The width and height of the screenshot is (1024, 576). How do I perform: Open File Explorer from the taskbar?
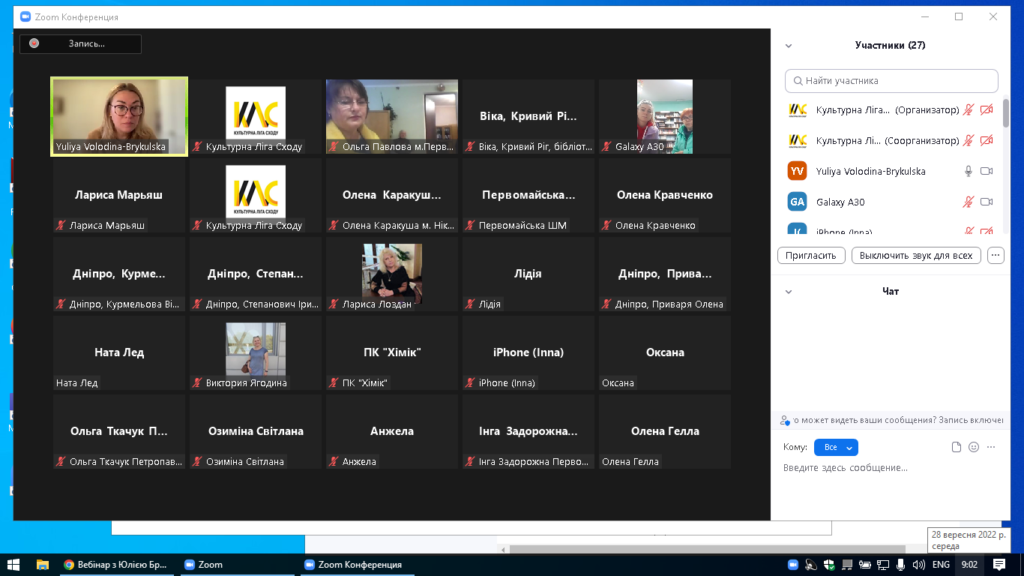pos(42,565)
